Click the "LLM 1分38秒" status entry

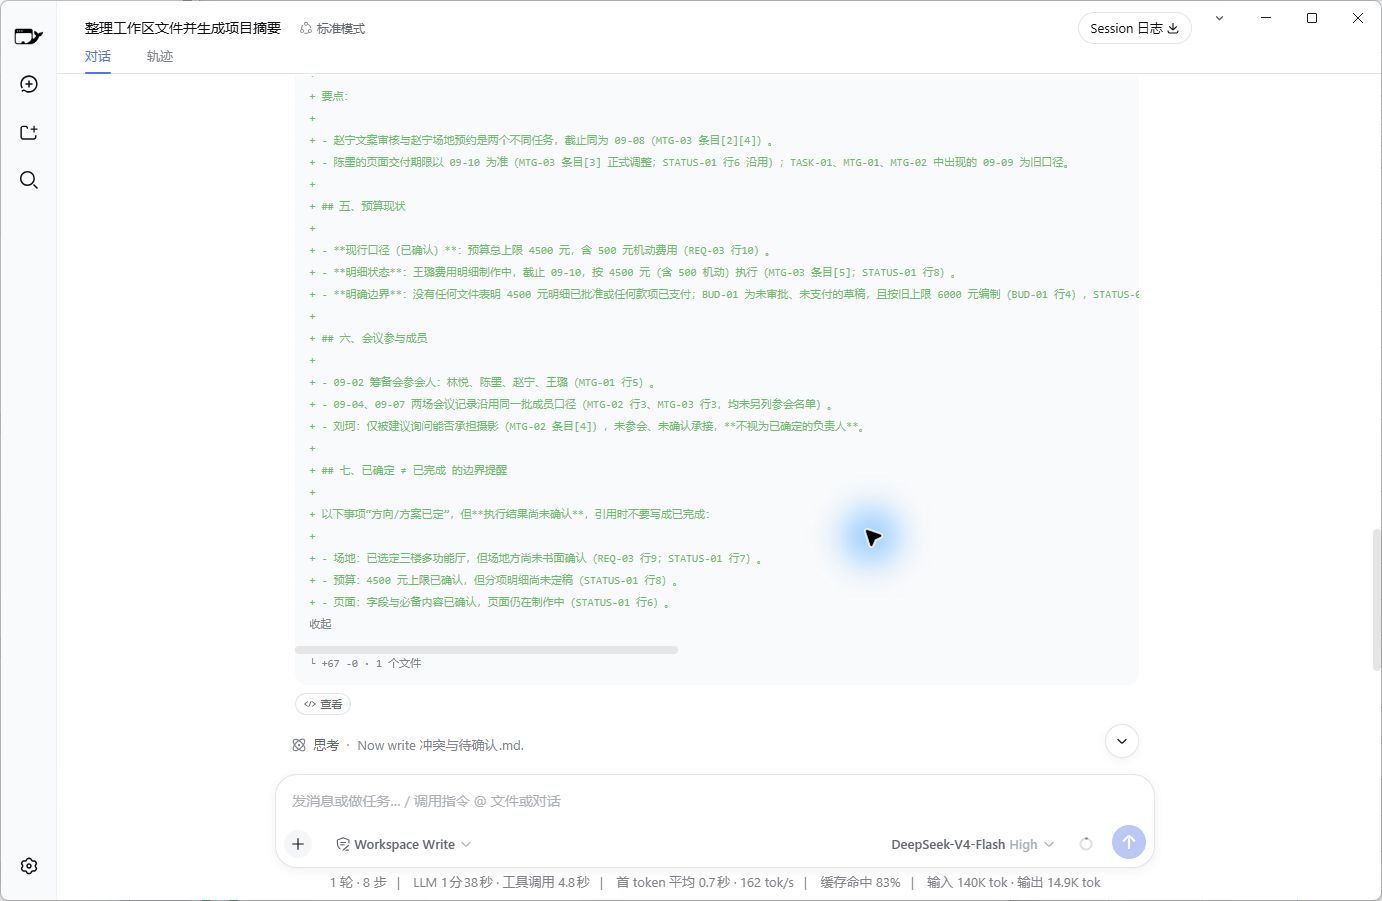[453, 882]
